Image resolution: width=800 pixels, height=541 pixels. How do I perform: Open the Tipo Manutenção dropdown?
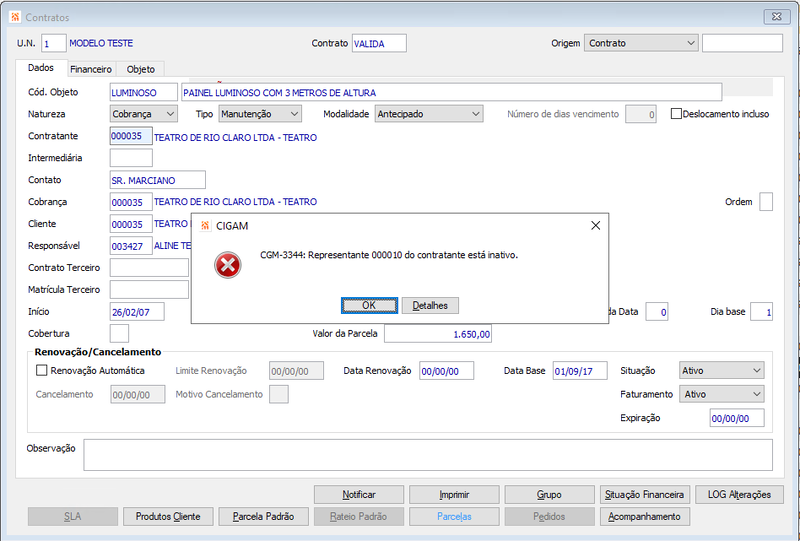(x=260, y=114)
